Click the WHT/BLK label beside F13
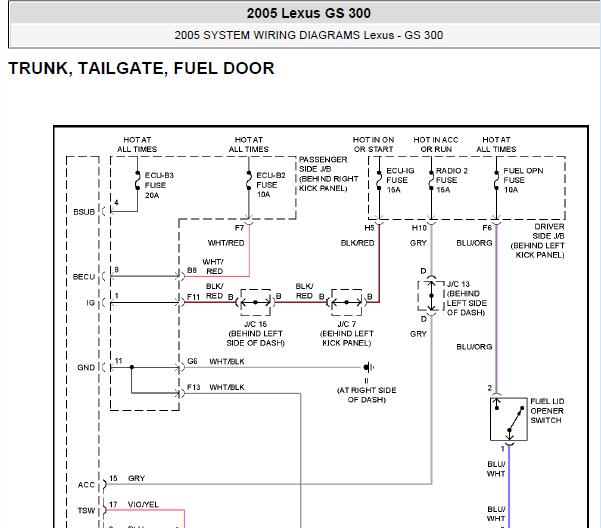Viewport: 601px width, 528px height. 227,387
